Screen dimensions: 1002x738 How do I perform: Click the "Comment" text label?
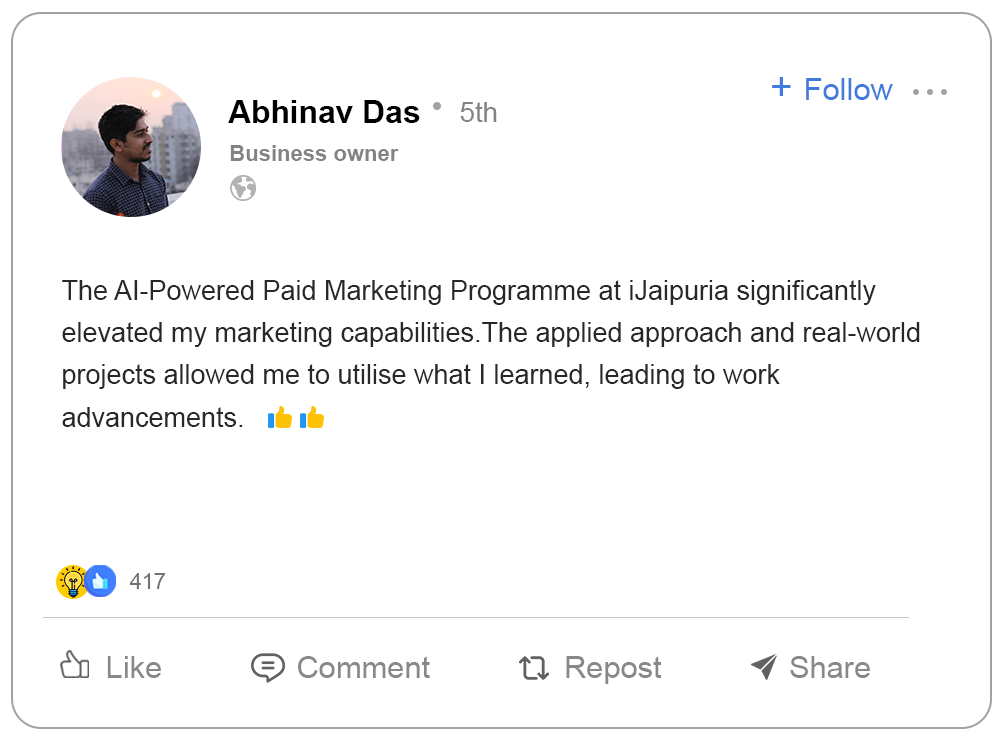pyautogui.click(x=363, y=667)
